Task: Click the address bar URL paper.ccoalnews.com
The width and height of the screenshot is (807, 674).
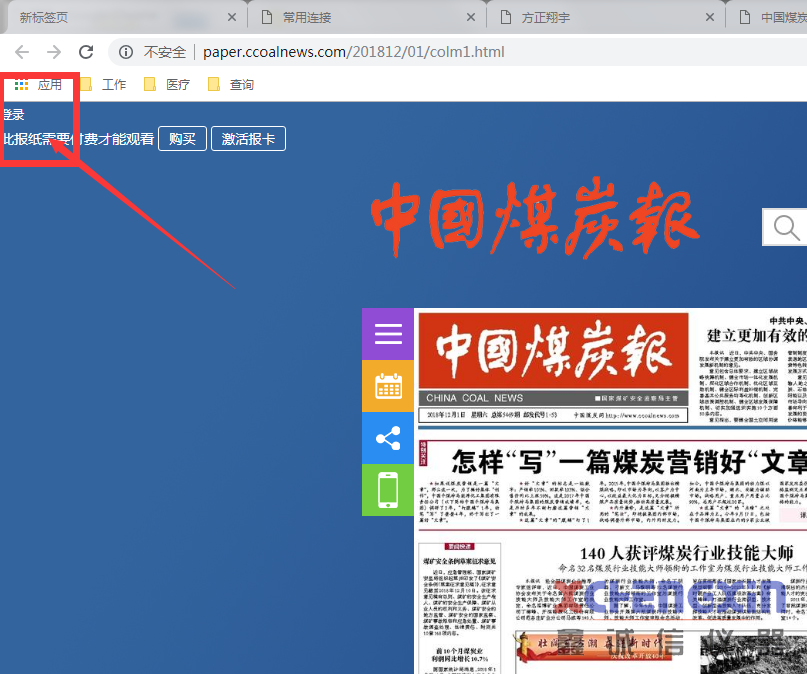Action: [x=353, y=52]
